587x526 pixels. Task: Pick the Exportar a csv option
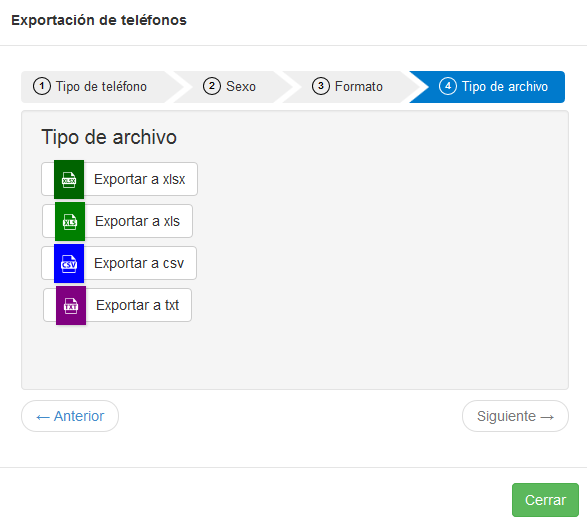[x=119, y=263]
